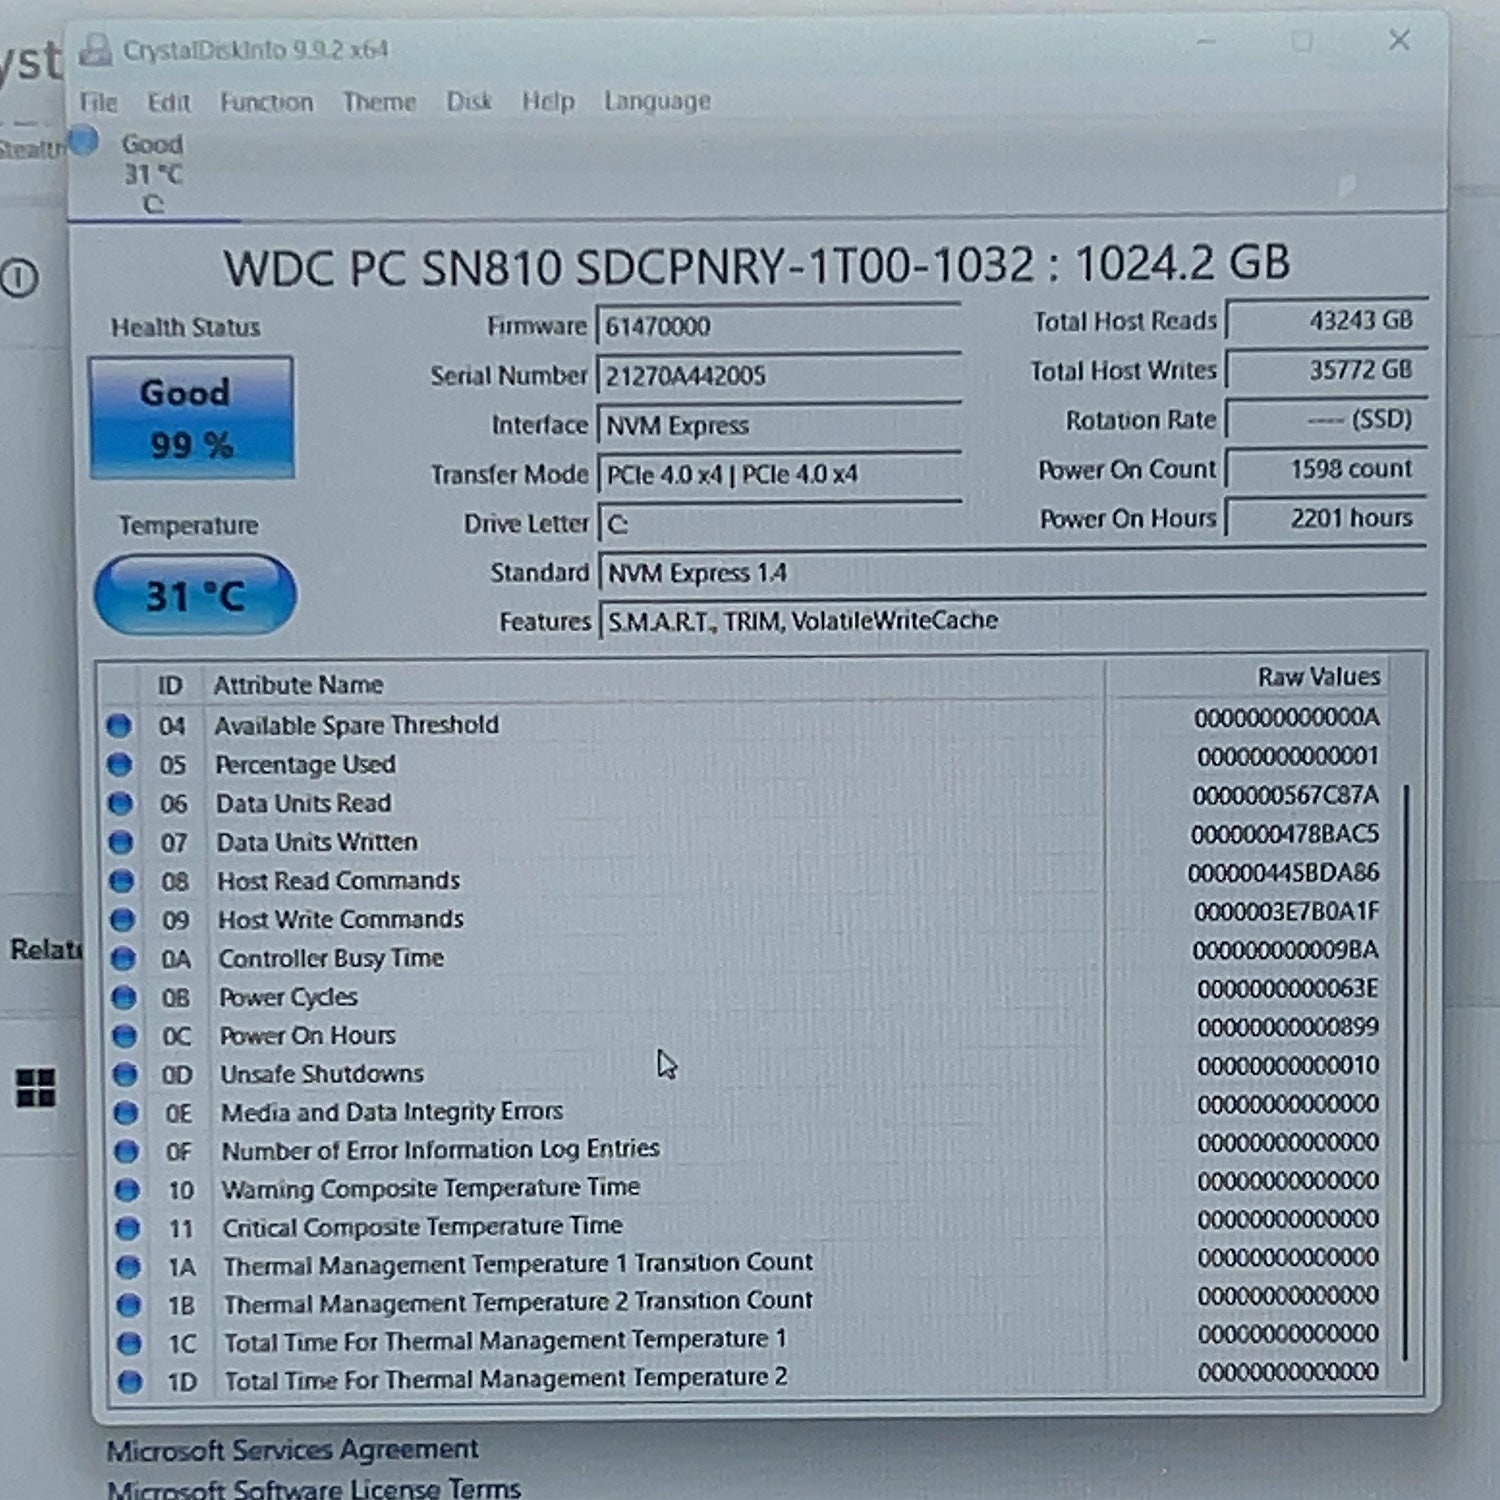Open the Disk menu
Viewport: 1500px width, 1500px height.
pos(468,101)
